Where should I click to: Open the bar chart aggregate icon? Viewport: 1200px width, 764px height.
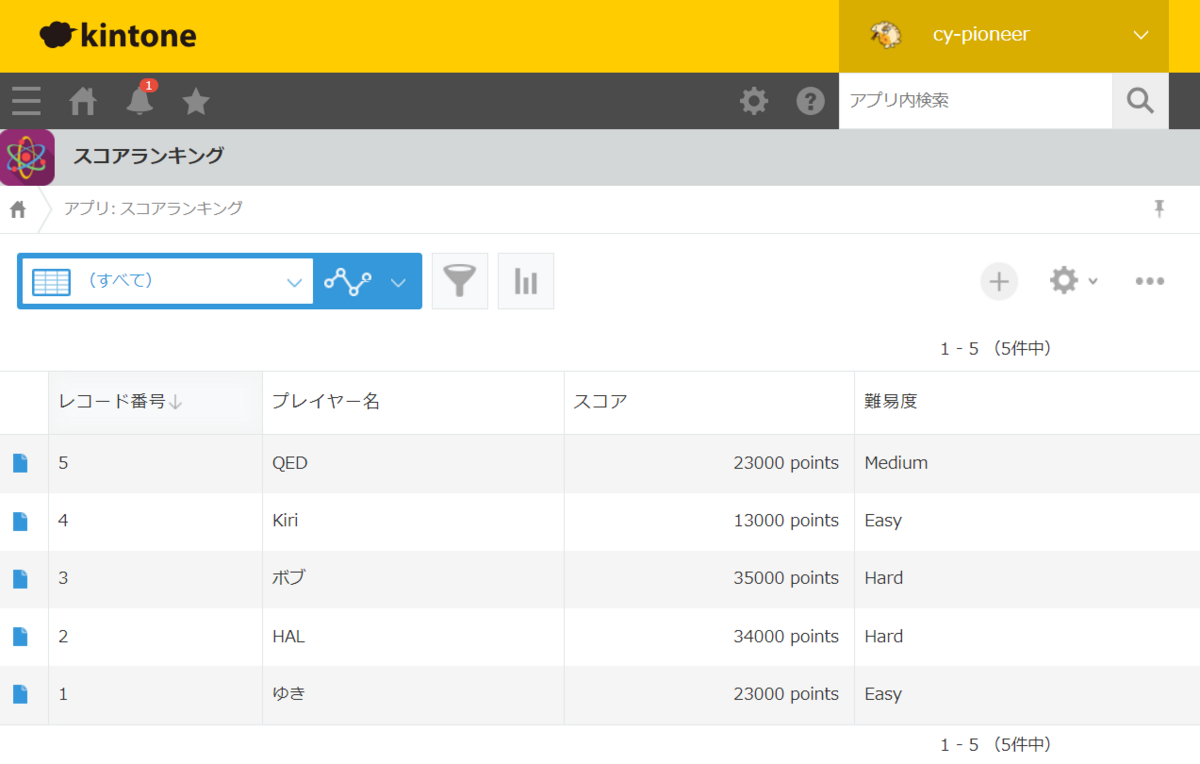pyautogui.click(x=526, y=281)
